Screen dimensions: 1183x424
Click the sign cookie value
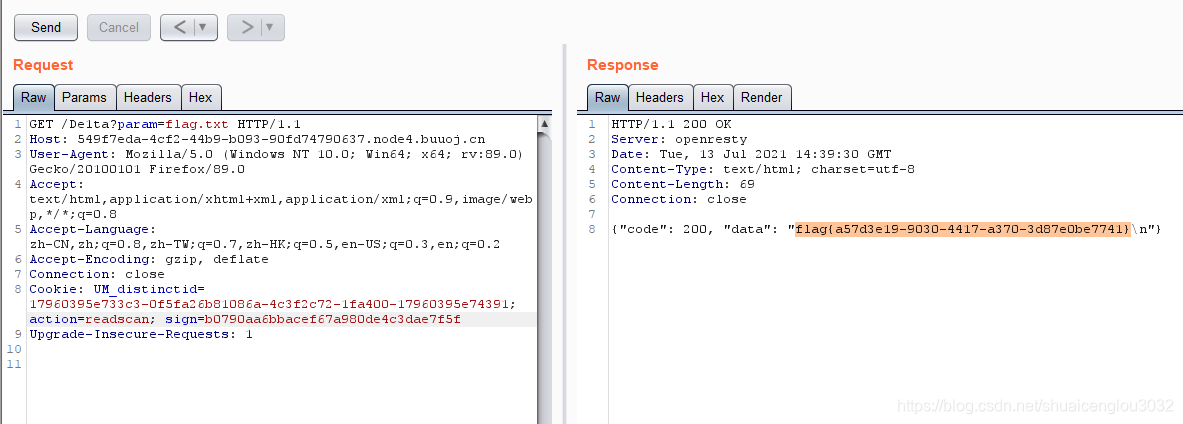[332, 319]
